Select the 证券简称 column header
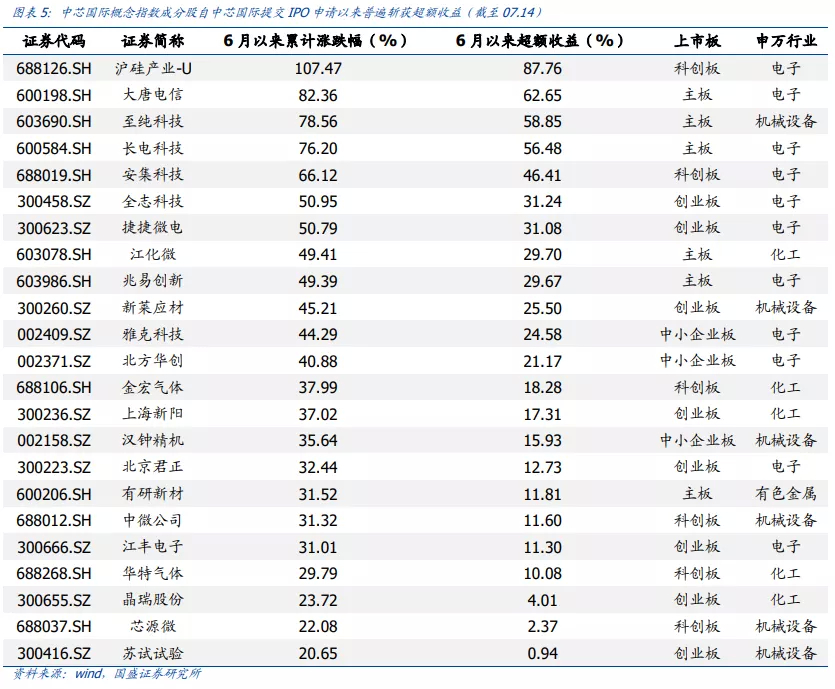Viewport: 835px width, 689px height. coord(153,41)
